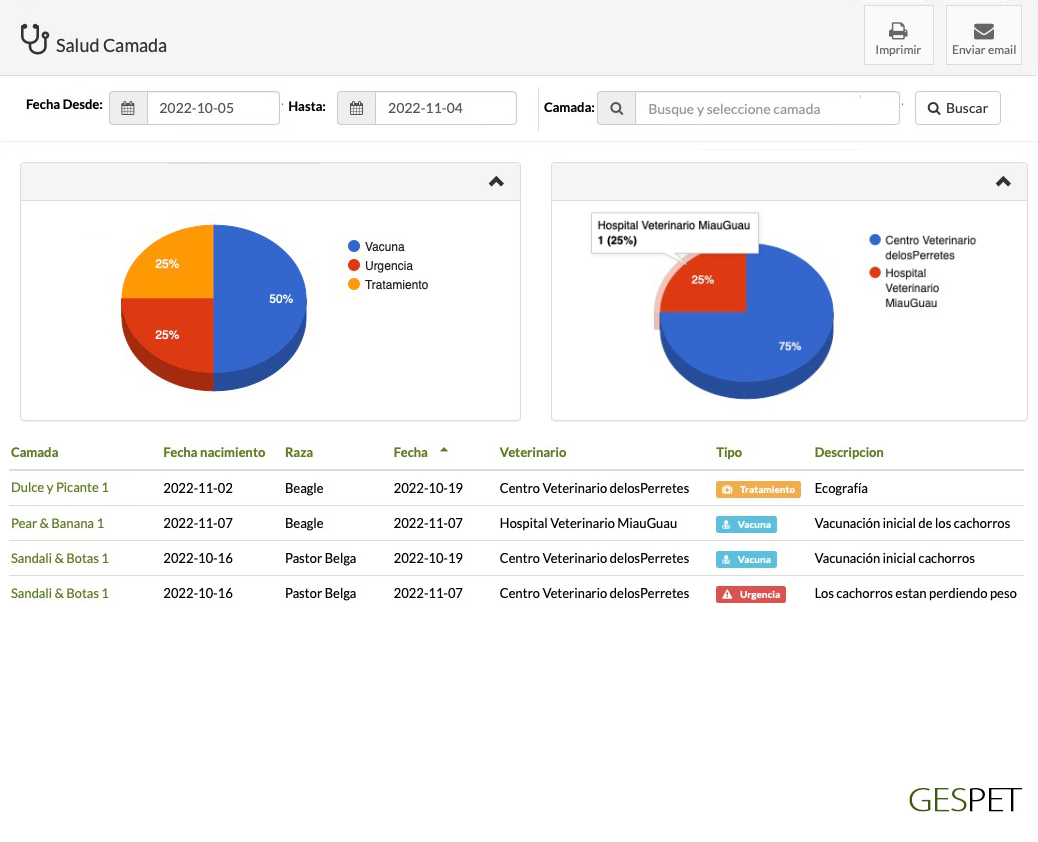Viewport: 1038px width, 842px height.
Task: Sort table by Veterinario column header
Action: [x=532, y=452]
